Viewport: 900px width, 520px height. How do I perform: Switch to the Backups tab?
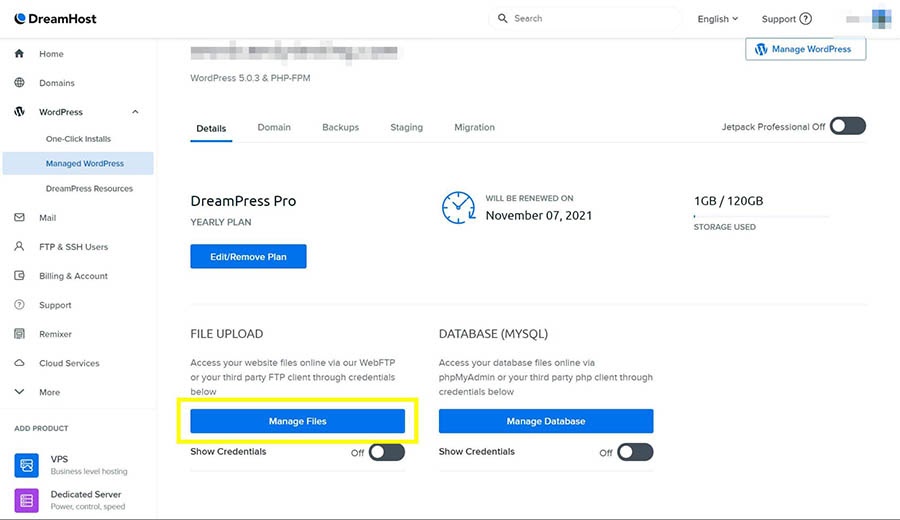pyautogui.click(x=340, y=128)
